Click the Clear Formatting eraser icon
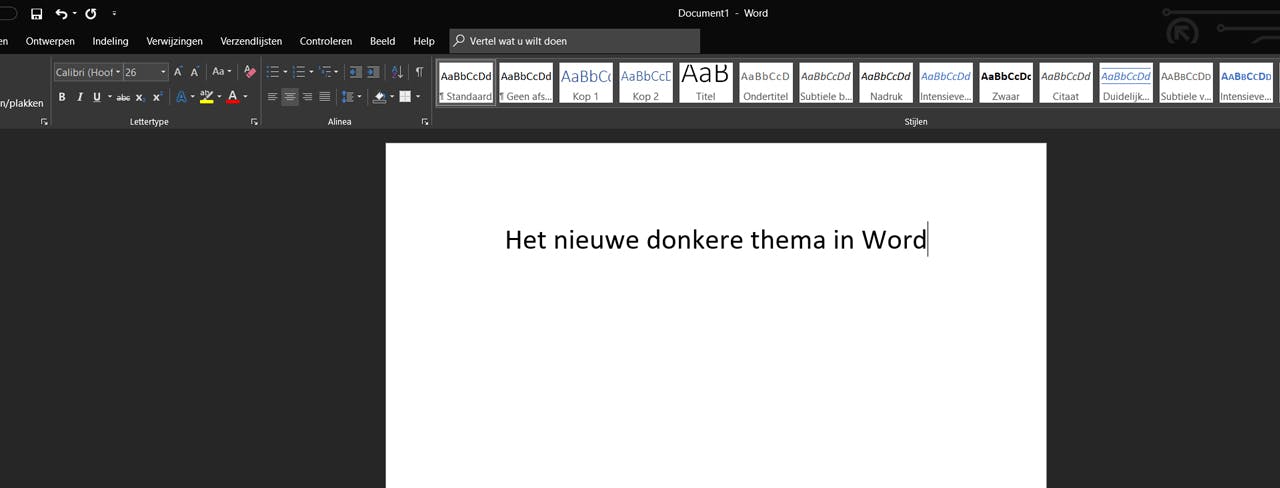Viewport: 1280px width, 488px height. point(250,72)
